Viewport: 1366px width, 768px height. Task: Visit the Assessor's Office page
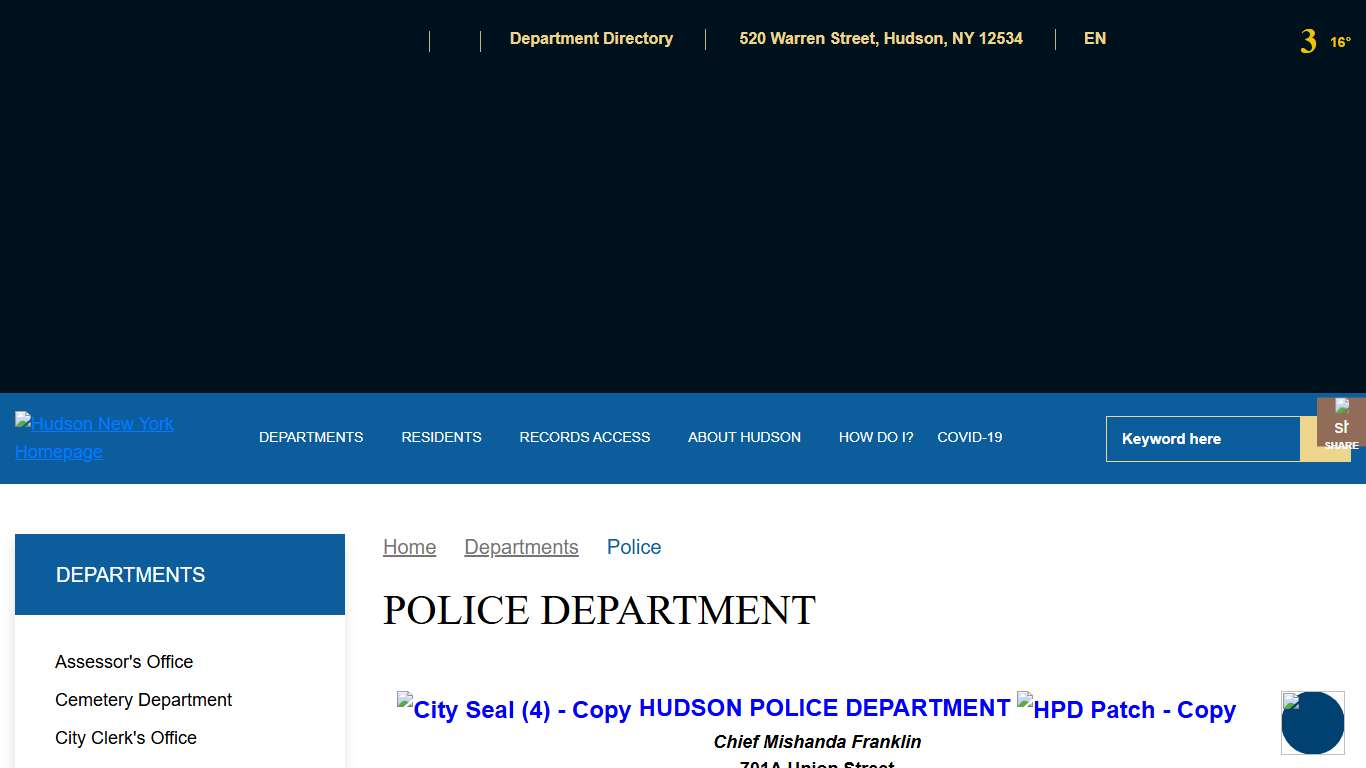(124, 661)
